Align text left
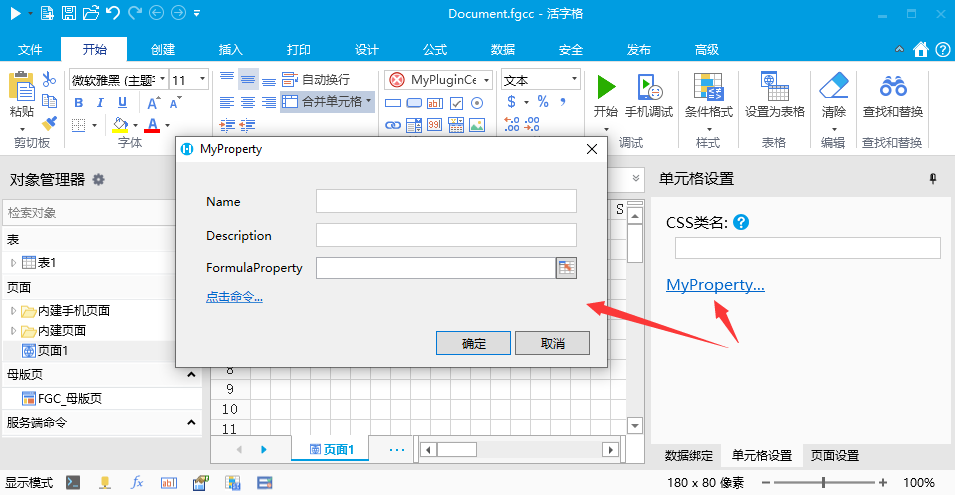 click(227, 102)
